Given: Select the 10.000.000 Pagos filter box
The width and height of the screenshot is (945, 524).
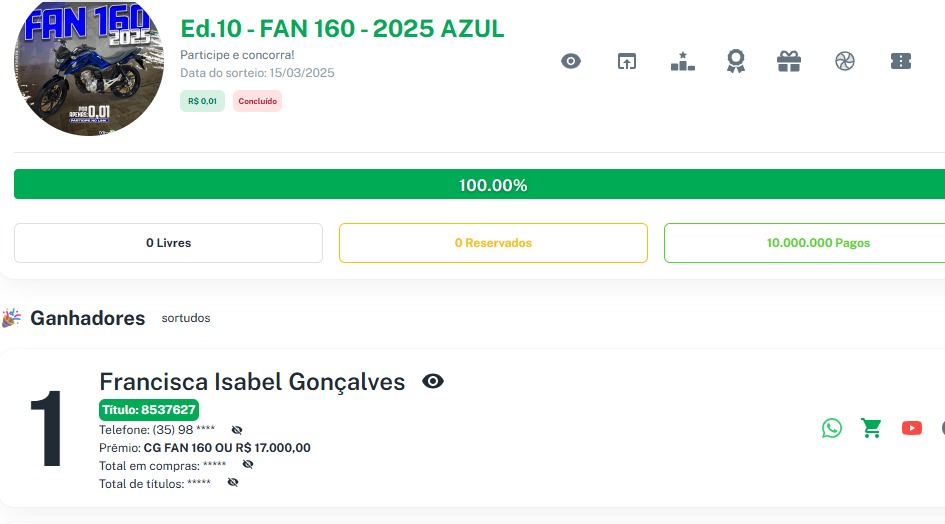Looking at the screenshot, I should pyautogui.click(x=804, y=243).
